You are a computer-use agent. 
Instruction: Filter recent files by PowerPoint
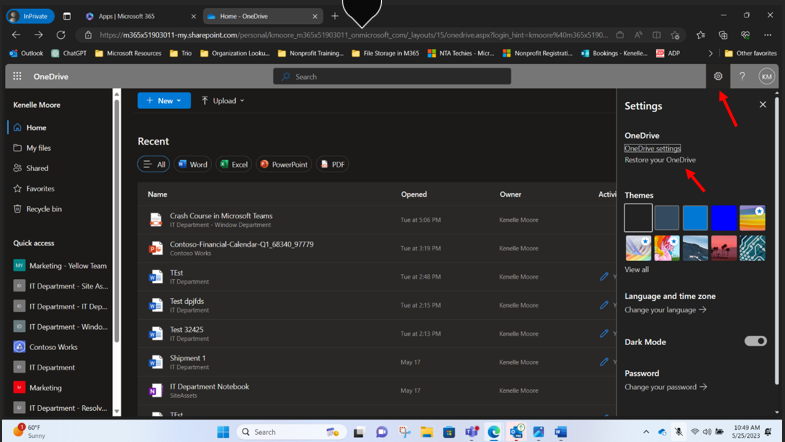284,164
